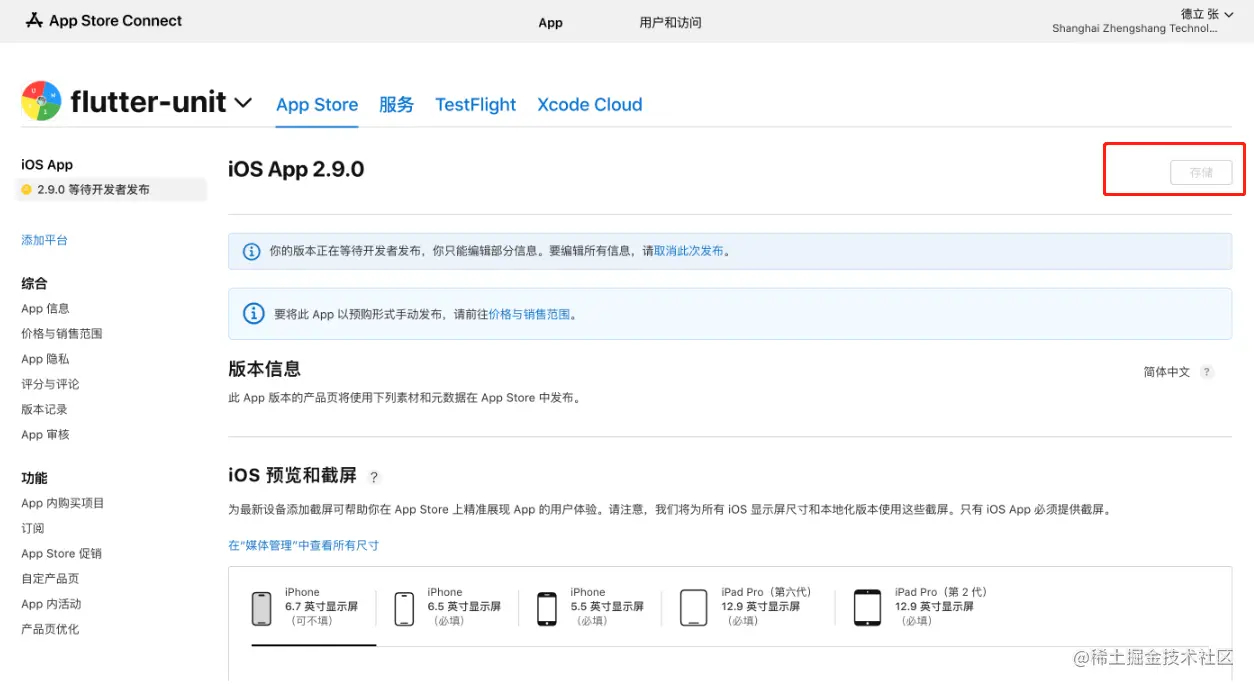The image size is (1254, 688).
Task: Open 在"媒体管理"中查看所有尺寸 link
Action: 304,545
